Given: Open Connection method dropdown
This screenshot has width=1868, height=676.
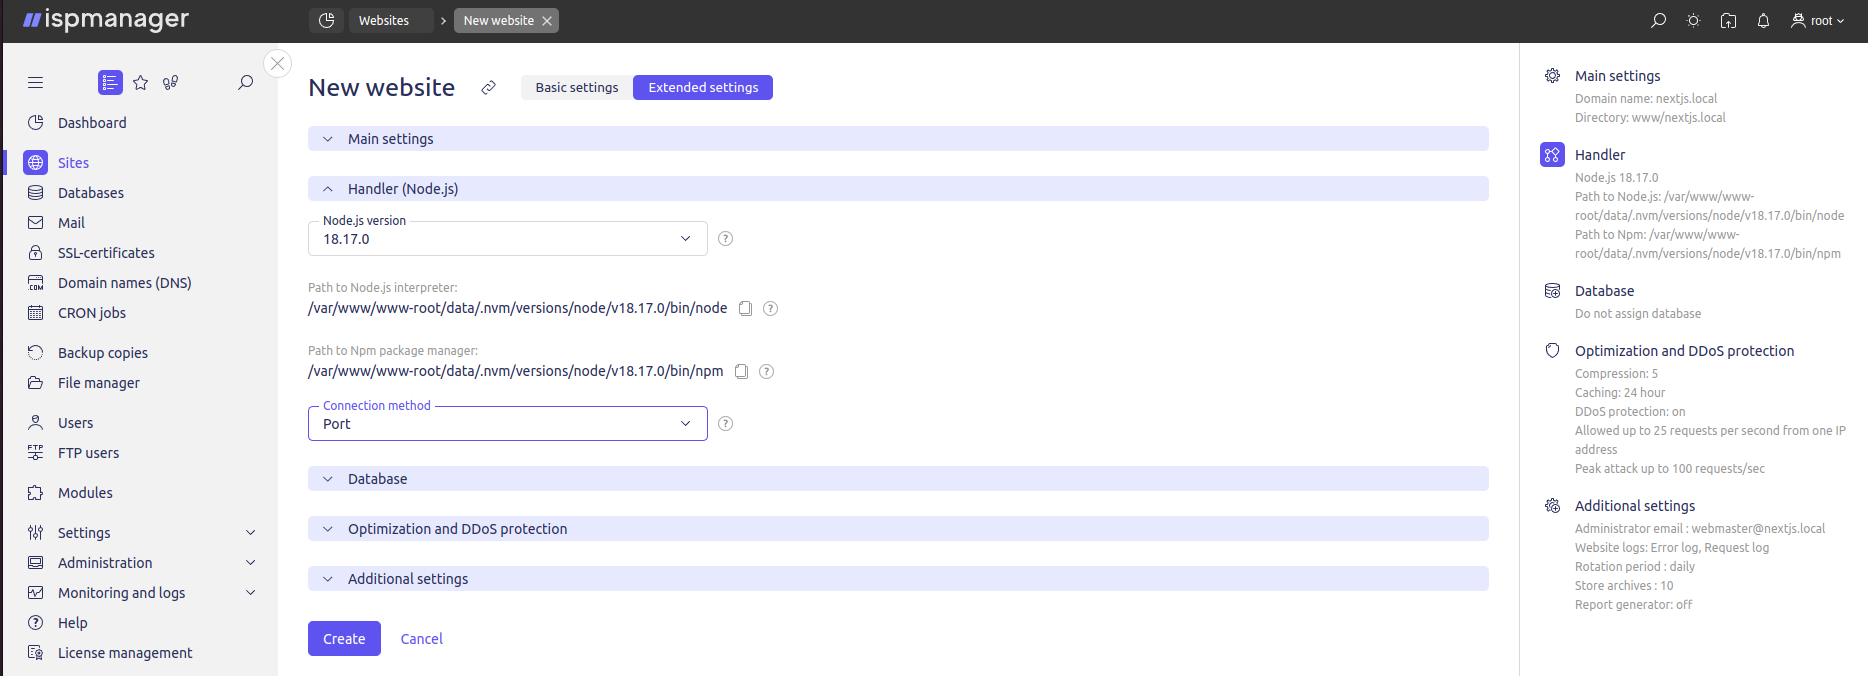Looking at the screenshot, I should (508, 424).
